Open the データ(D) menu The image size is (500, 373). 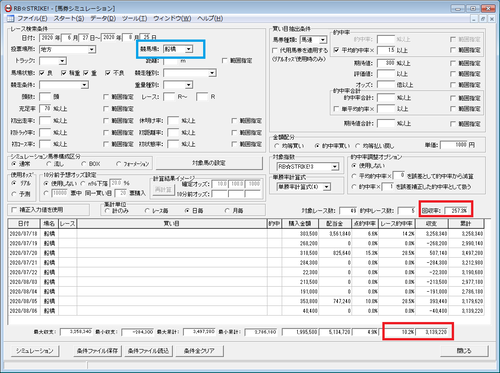pyautogui.click(x=103, y=18)
